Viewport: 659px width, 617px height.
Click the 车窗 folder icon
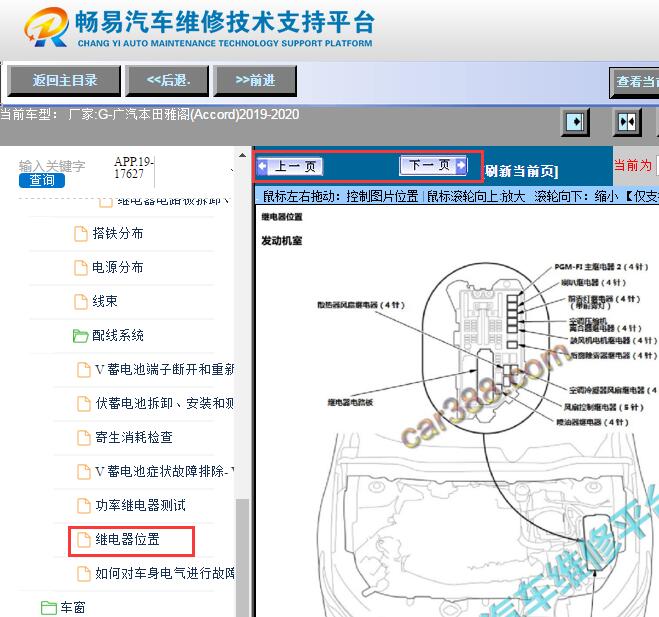point(49,608)
